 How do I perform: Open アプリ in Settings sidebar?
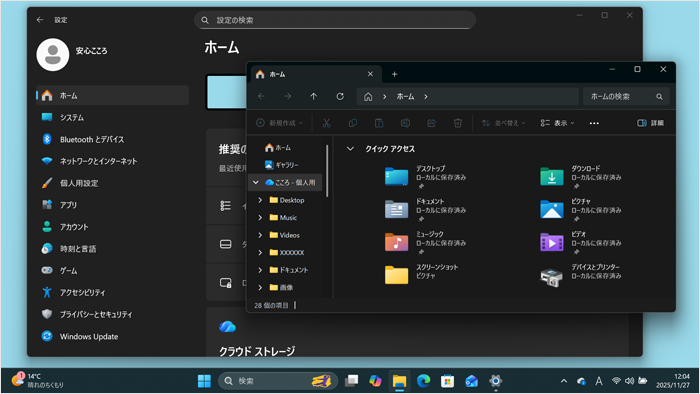112,205
